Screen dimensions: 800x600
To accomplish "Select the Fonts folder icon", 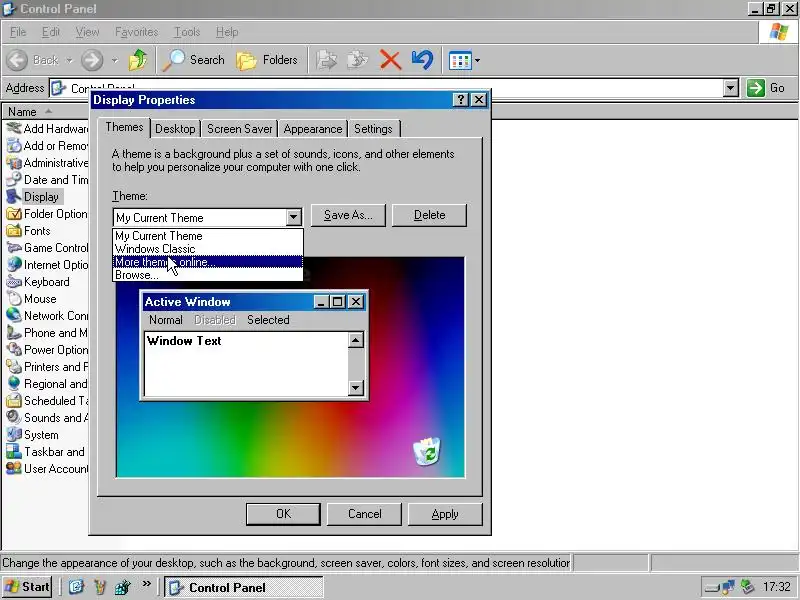I will click(14, 231).
